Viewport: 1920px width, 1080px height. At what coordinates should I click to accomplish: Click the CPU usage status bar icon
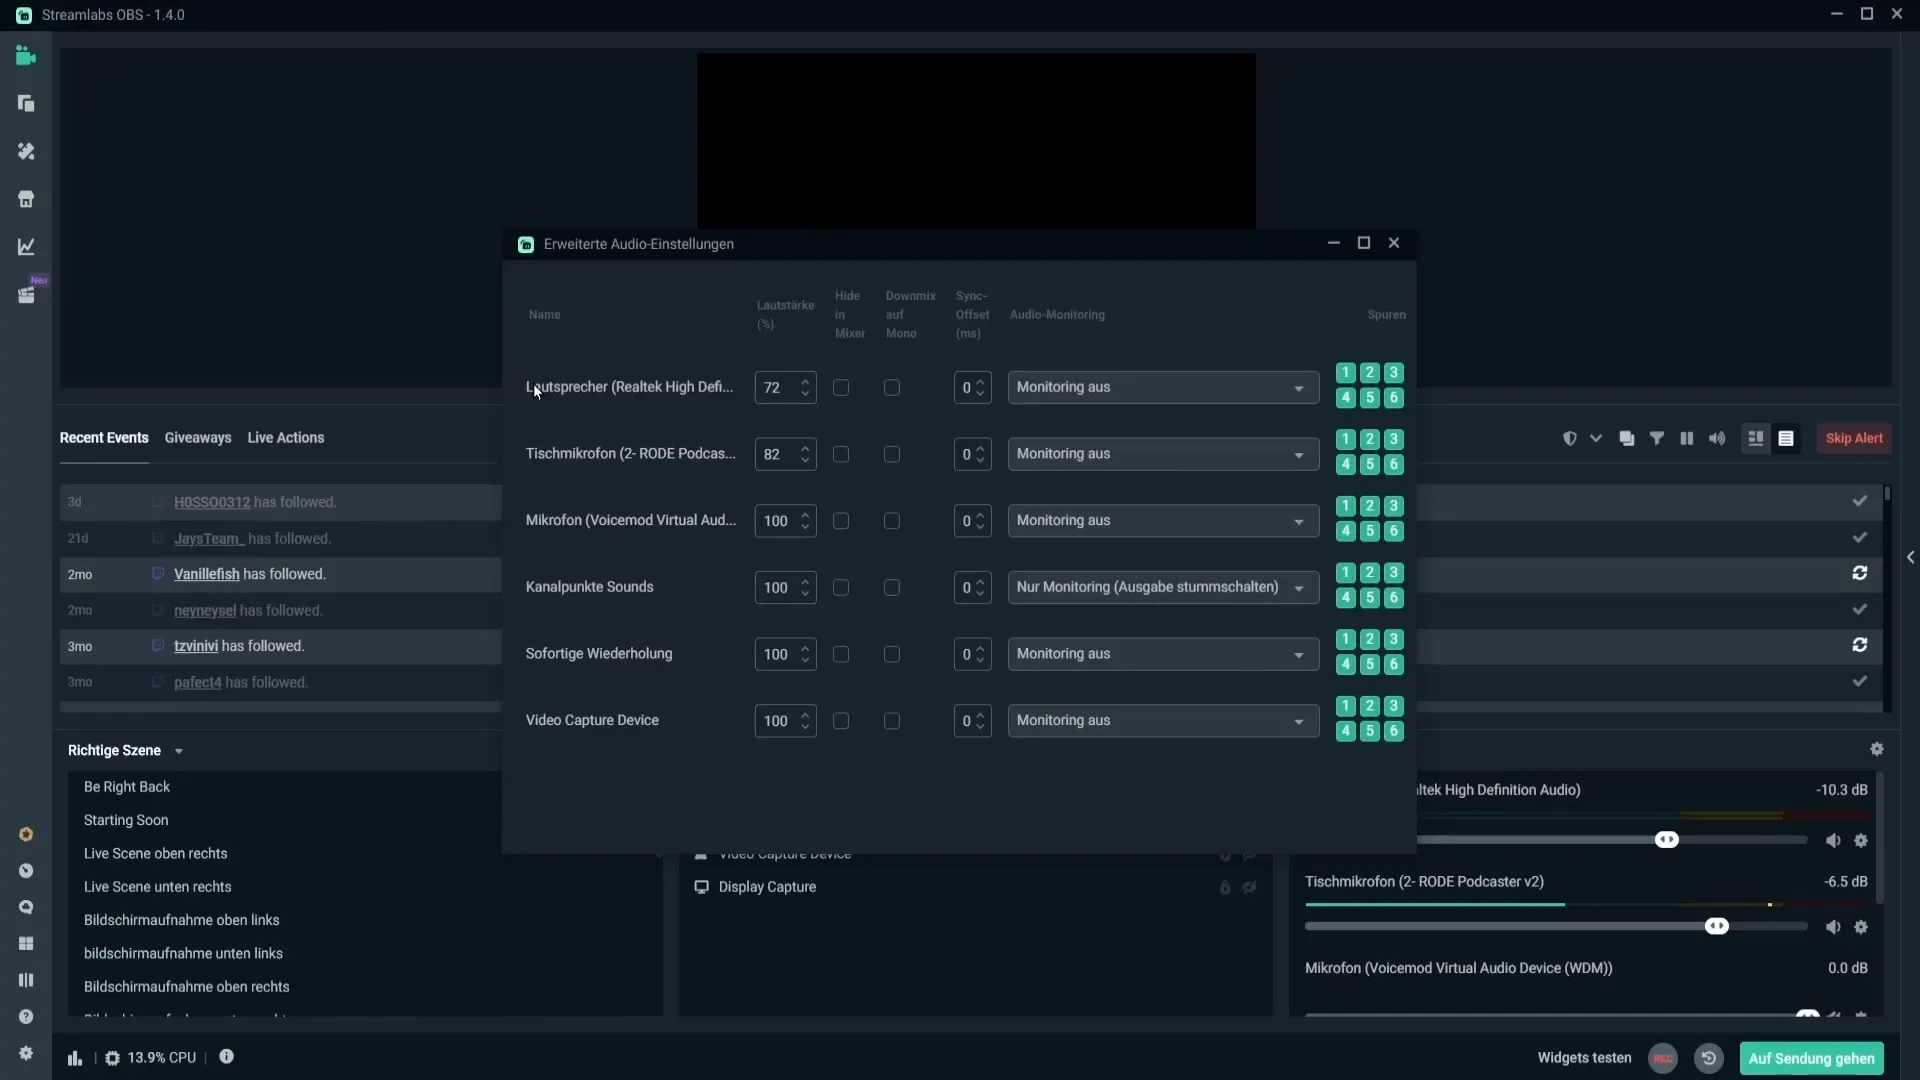(x=112, y=1058)
